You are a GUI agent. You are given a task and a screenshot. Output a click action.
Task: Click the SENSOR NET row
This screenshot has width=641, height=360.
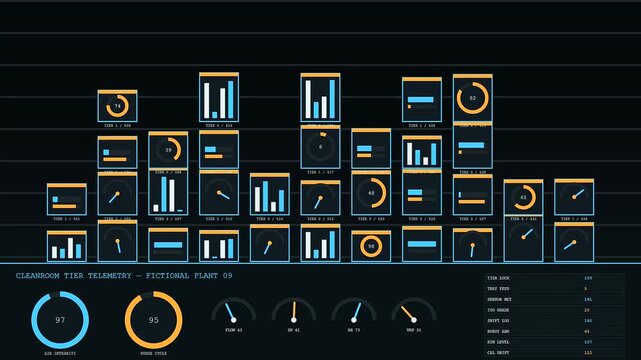point(554,299)
